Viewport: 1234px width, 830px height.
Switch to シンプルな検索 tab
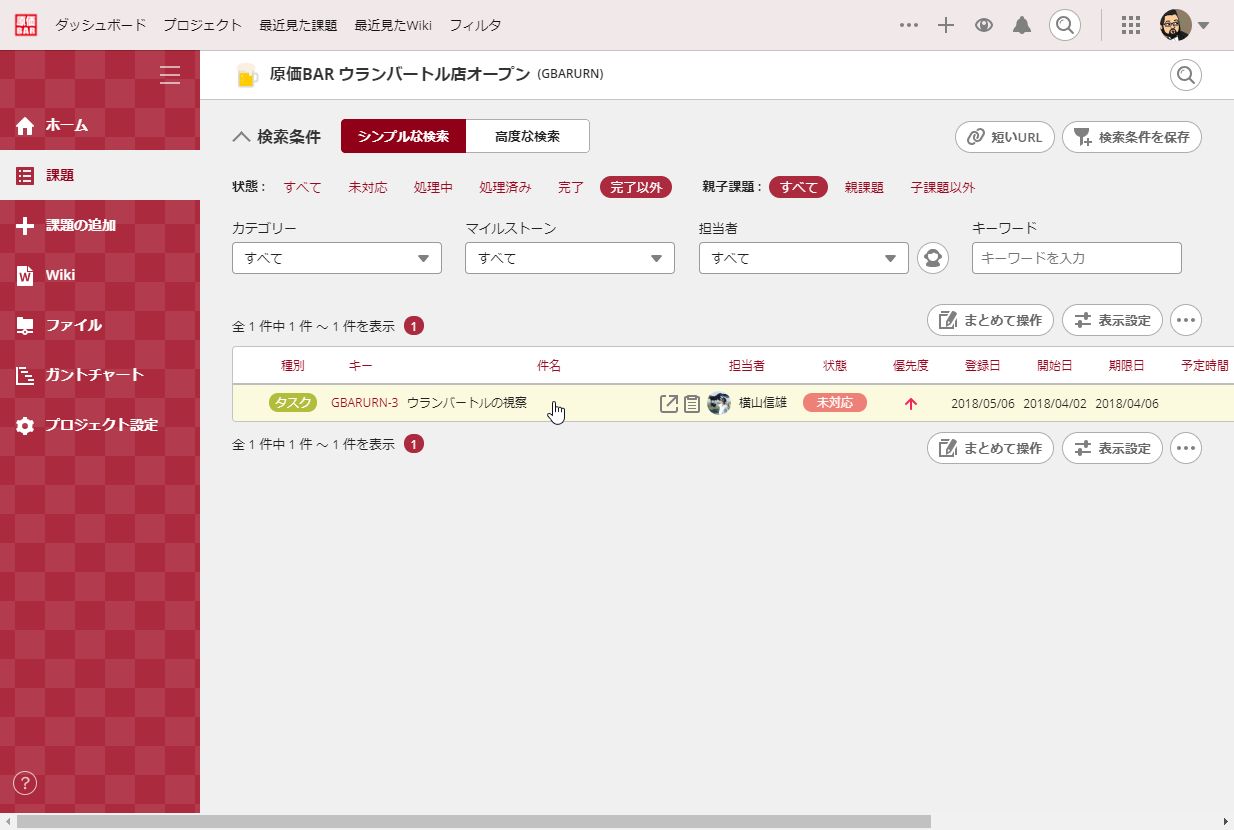pyautogui.click(x=404, y=136)
